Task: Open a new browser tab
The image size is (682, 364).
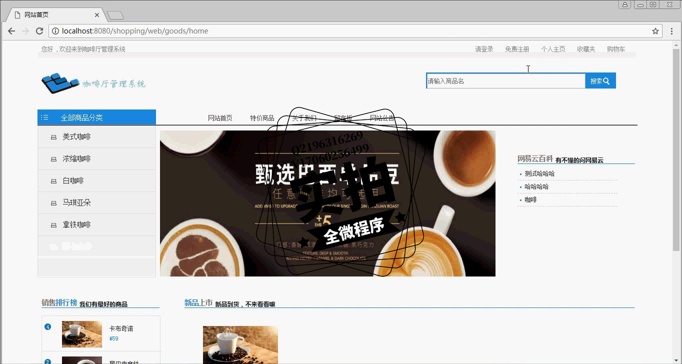Action: point(115,16)
